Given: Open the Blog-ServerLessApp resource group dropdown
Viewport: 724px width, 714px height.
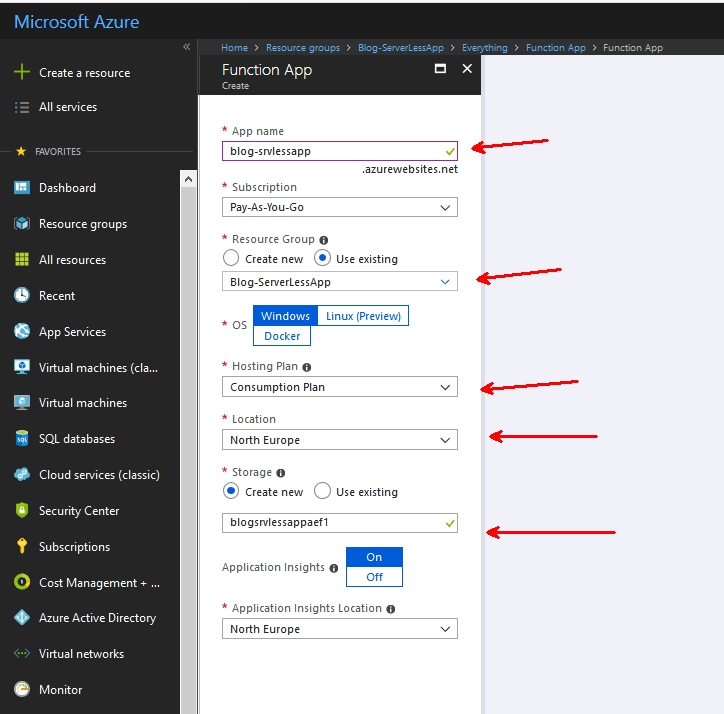Looking at the screenshot, I should (340, 282).
